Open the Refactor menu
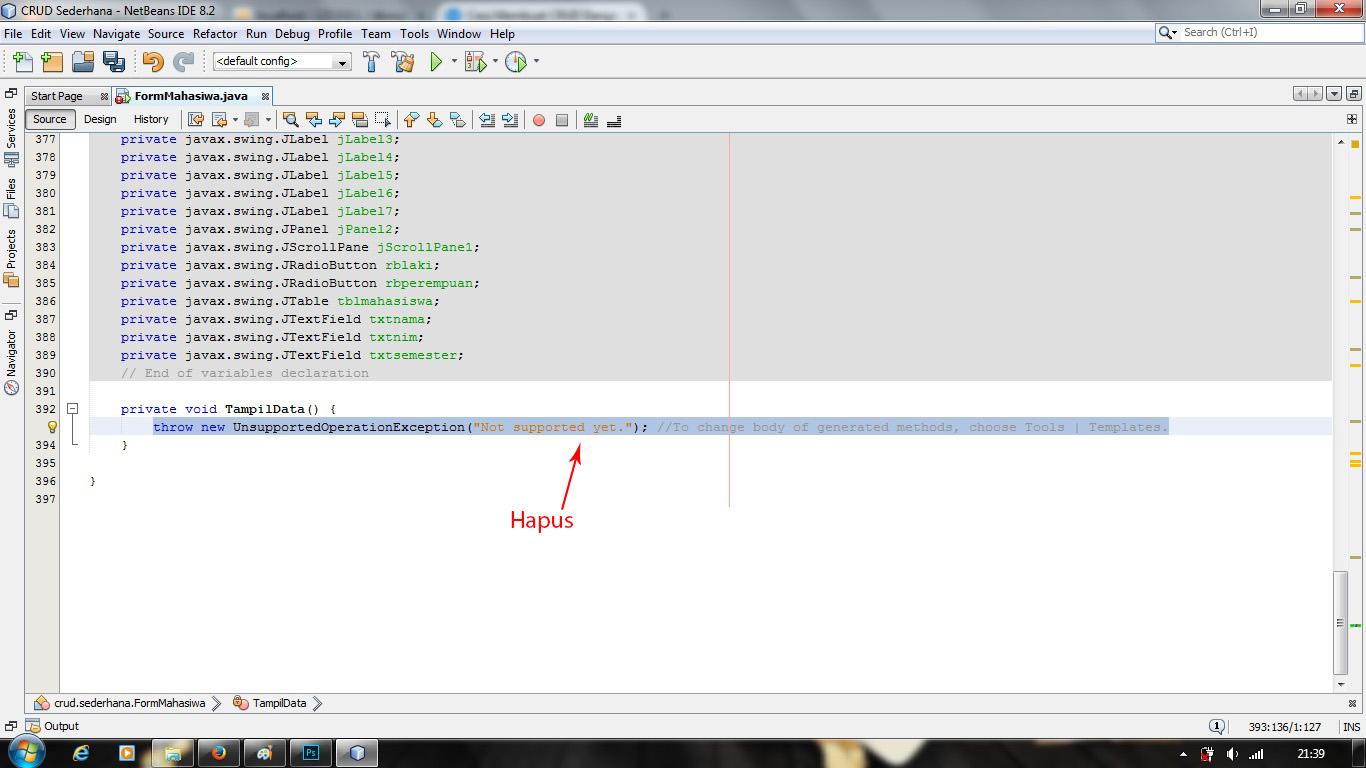 pyautogui.click(x=215, y=33)
